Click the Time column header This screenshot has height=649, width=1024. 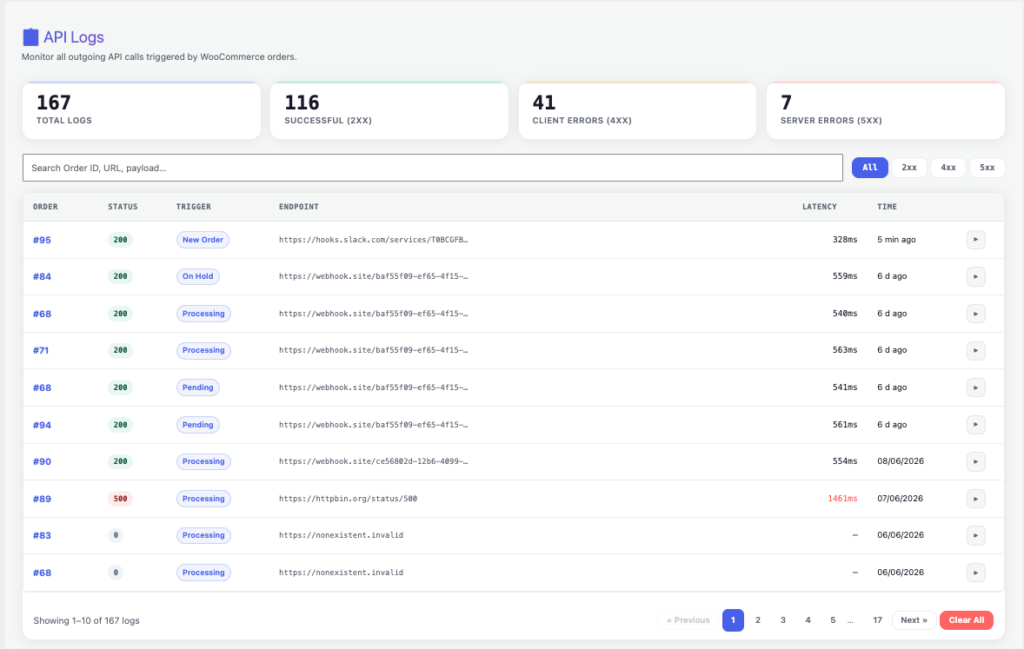point(887,206)
